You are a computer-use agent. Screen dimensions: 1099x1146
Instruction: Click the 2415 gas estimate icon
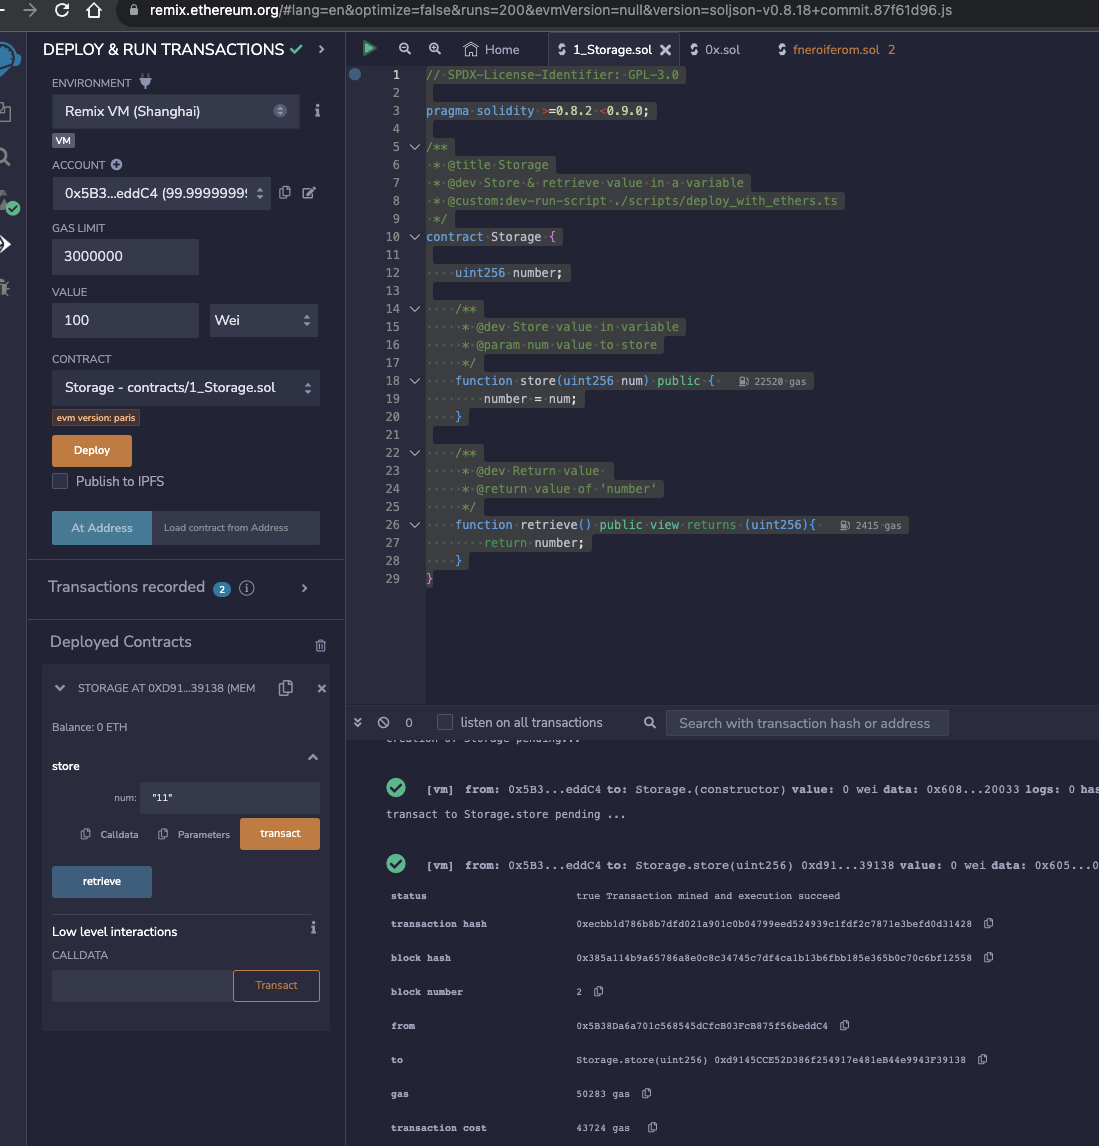tap(845, 525)
